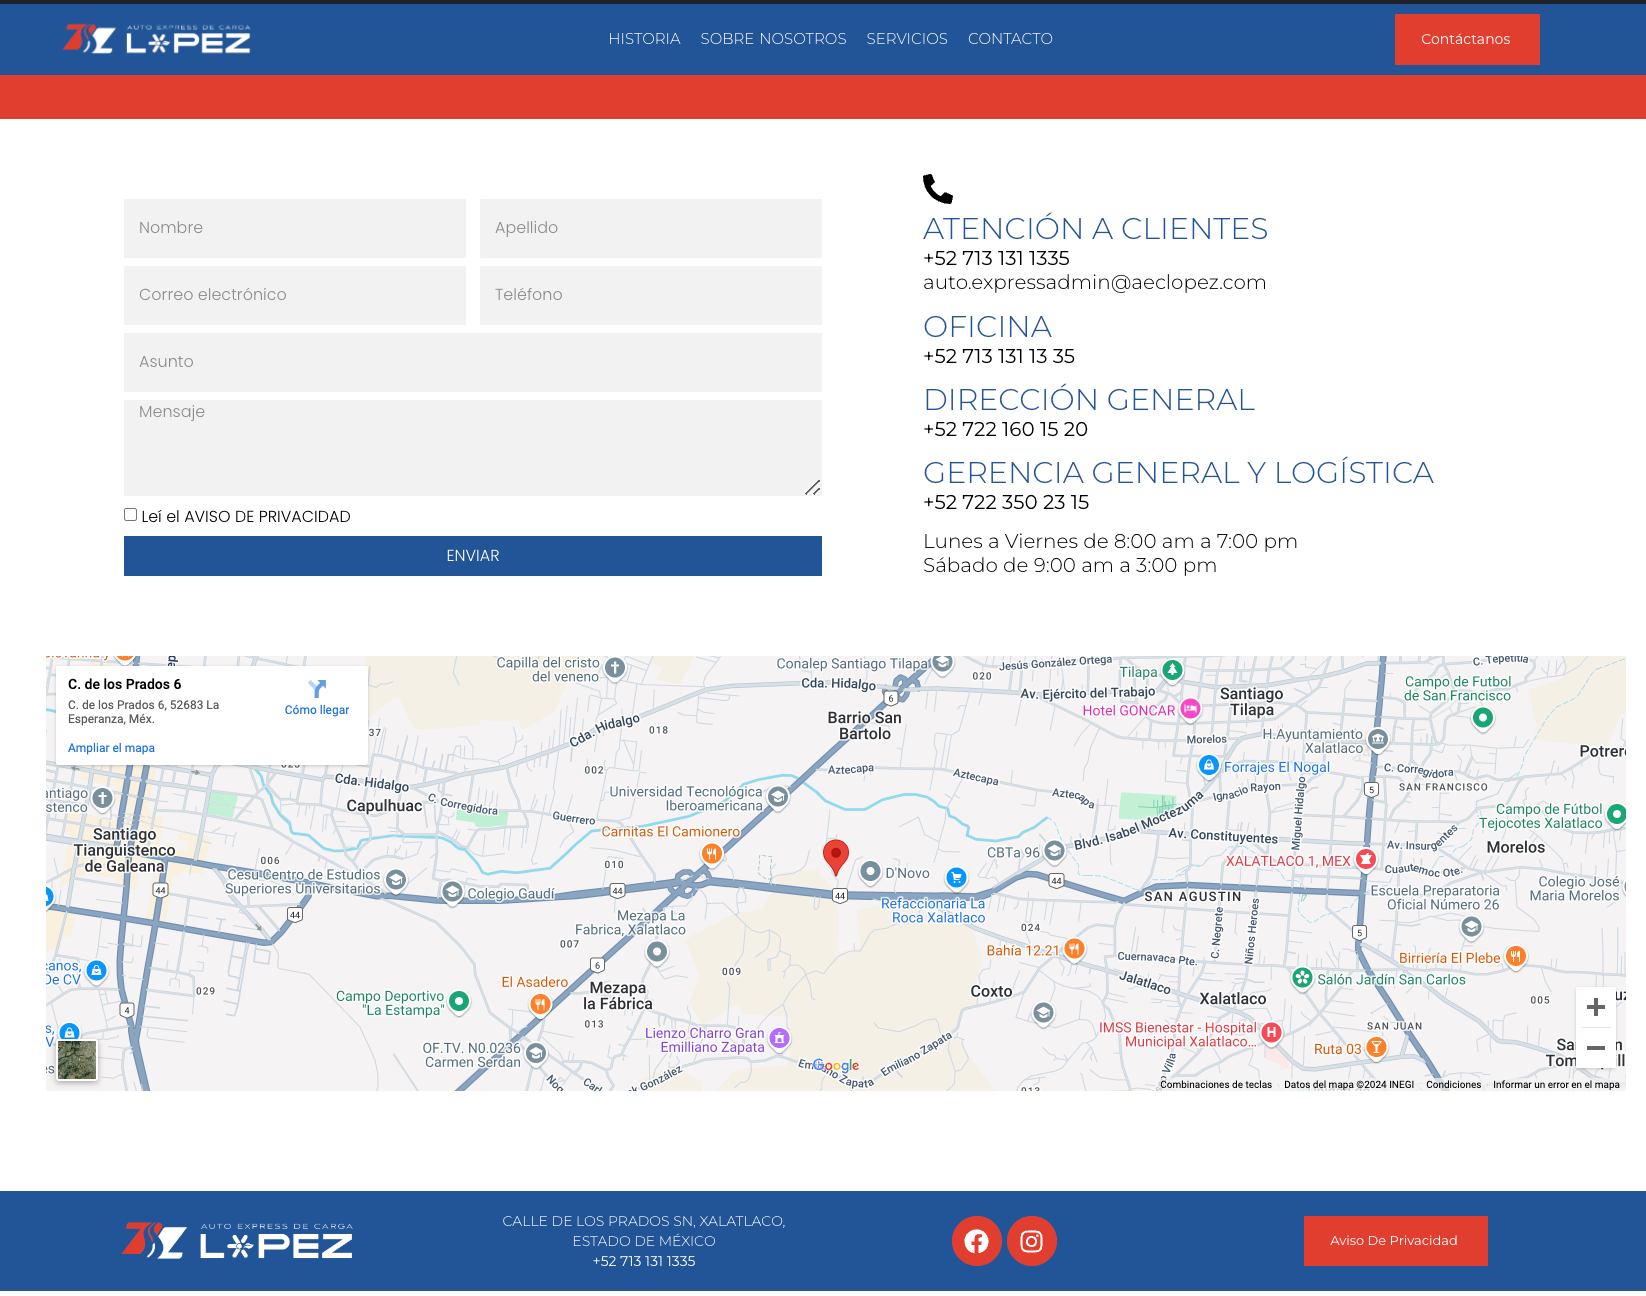This screenshot has width=1646, height=1296.
Task: Click the Cómo llegar directions icon
Action: tap(317, 689)
